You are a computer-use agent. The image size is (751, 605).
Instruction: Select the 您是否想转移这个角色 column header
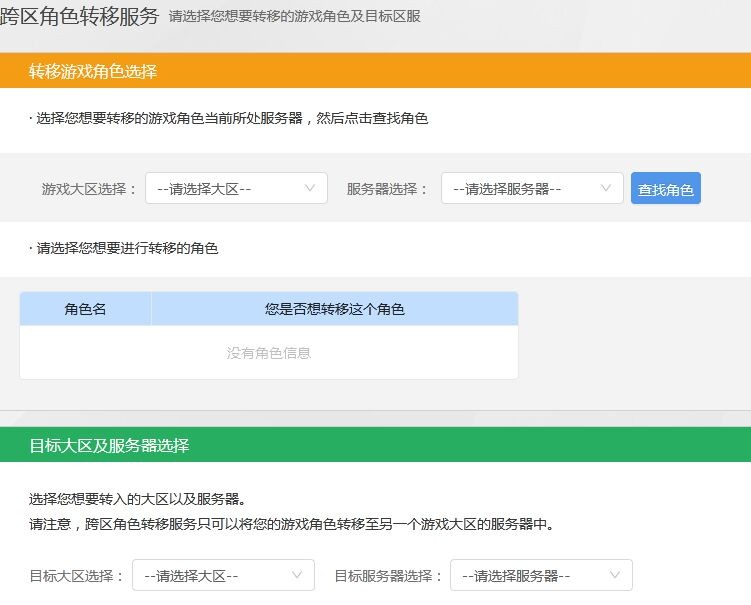click(334, 309)
